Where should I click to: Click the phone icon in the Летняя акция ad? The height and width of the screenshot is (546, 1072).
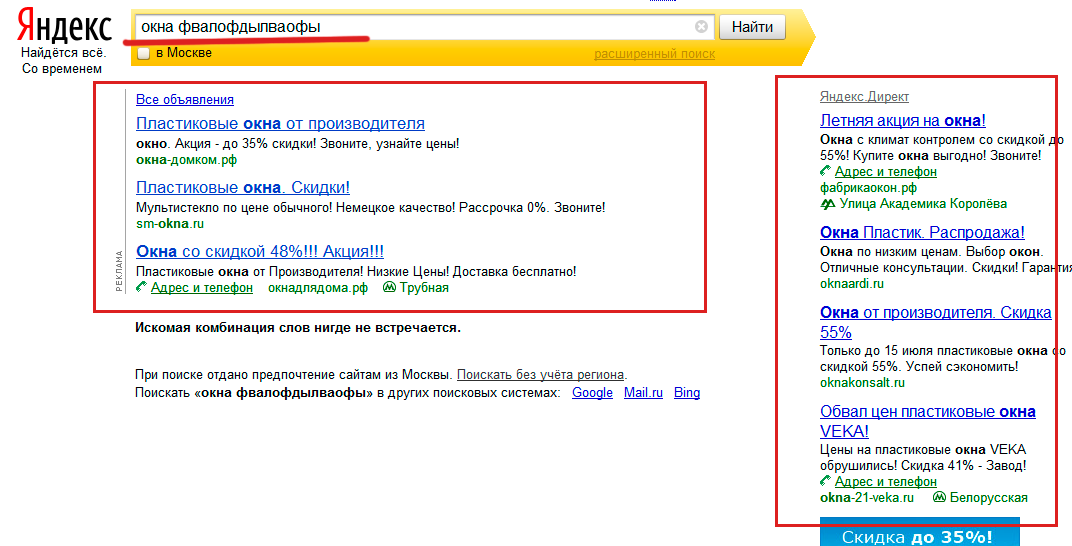[x=826, y=172]
